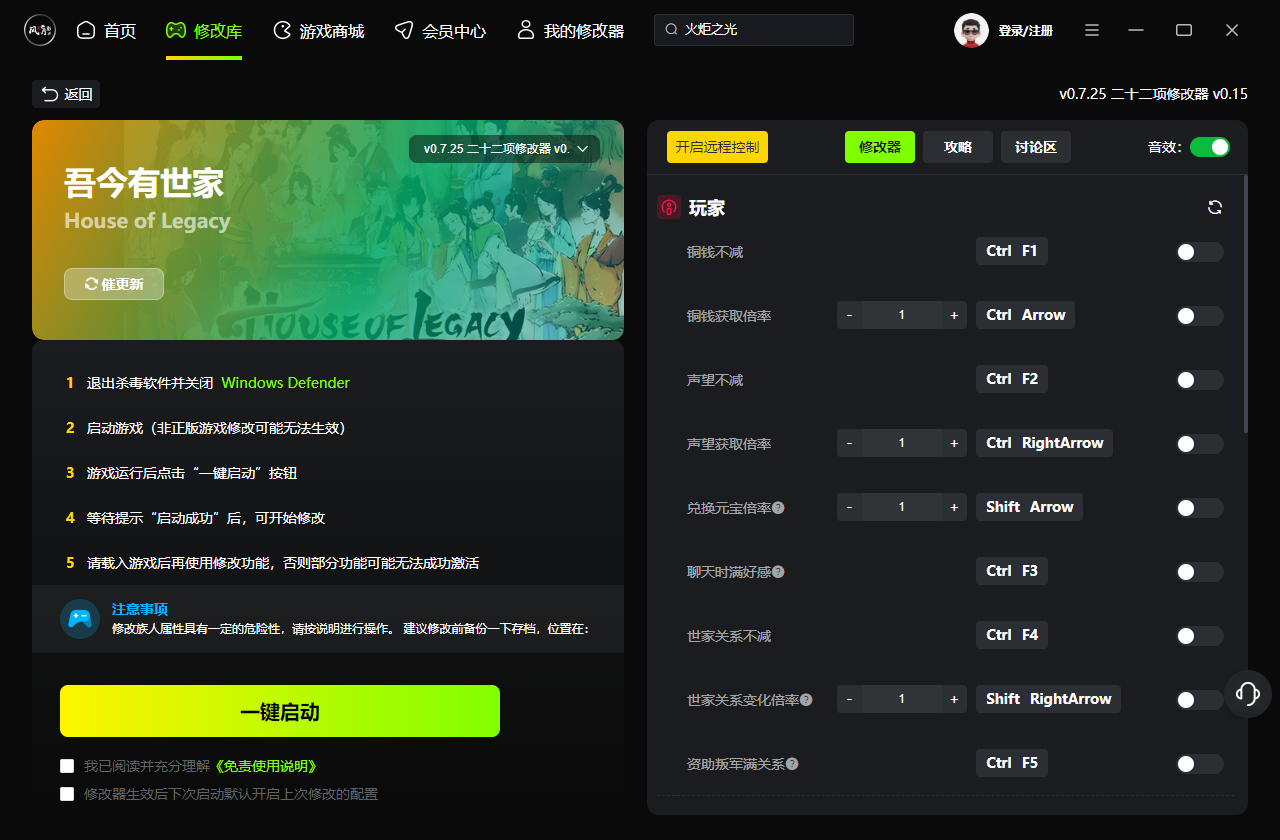
Task: Open the customer service headset icon
Action: pyautogui.click(x=1248, y=693)
